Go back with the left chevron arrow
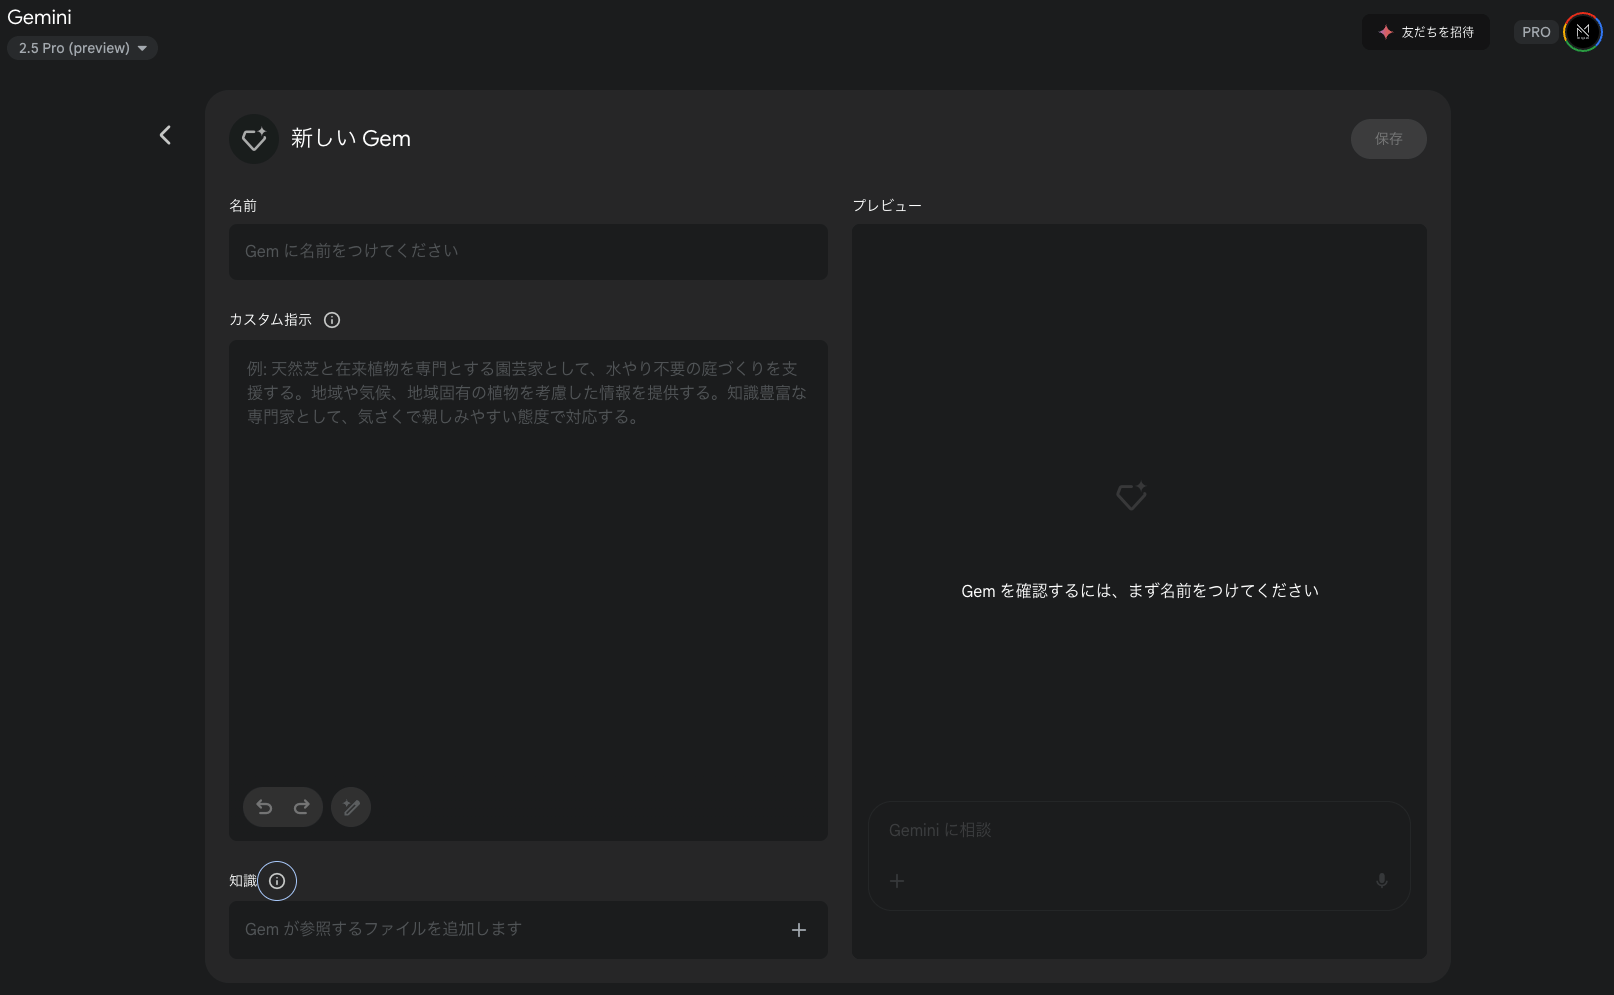The height and width of the screenshot is (995, 1614). tap(165, 135)
